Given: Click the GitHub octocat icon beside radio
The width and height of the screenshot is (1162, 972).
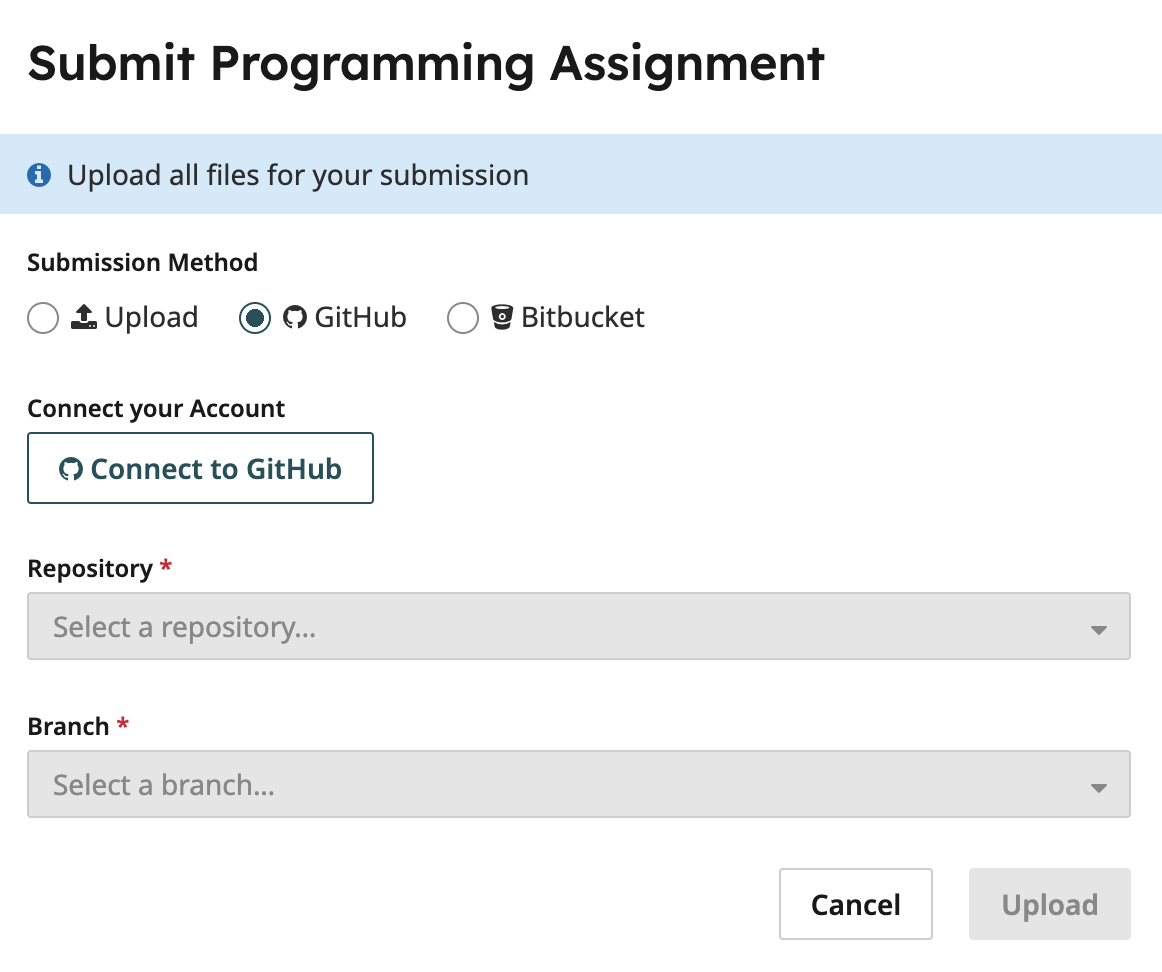Looking at the screenshot, I should point(295,317).
